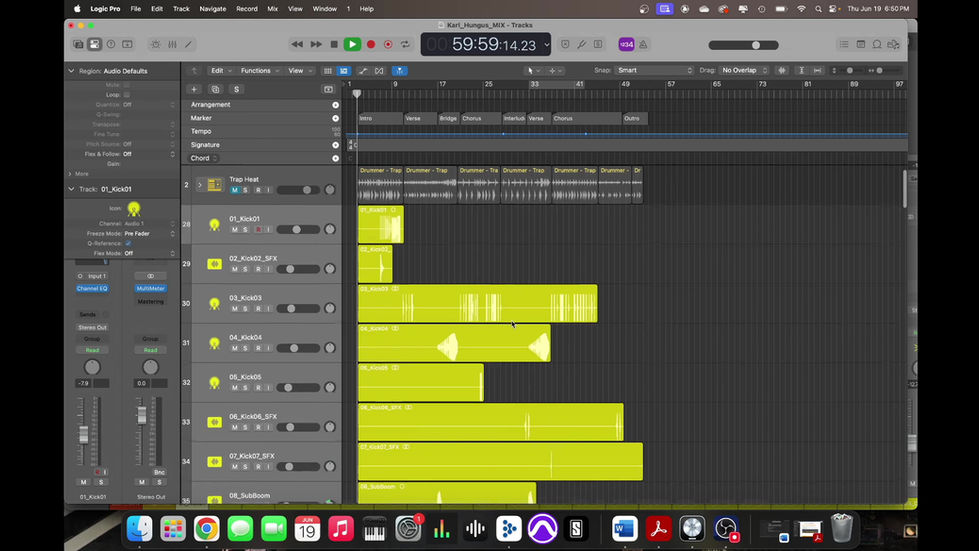Image resolution: width=979 pixels, height=551 pixels.
Task: Fast forward the playhead
Action: [x=316, y=44]
